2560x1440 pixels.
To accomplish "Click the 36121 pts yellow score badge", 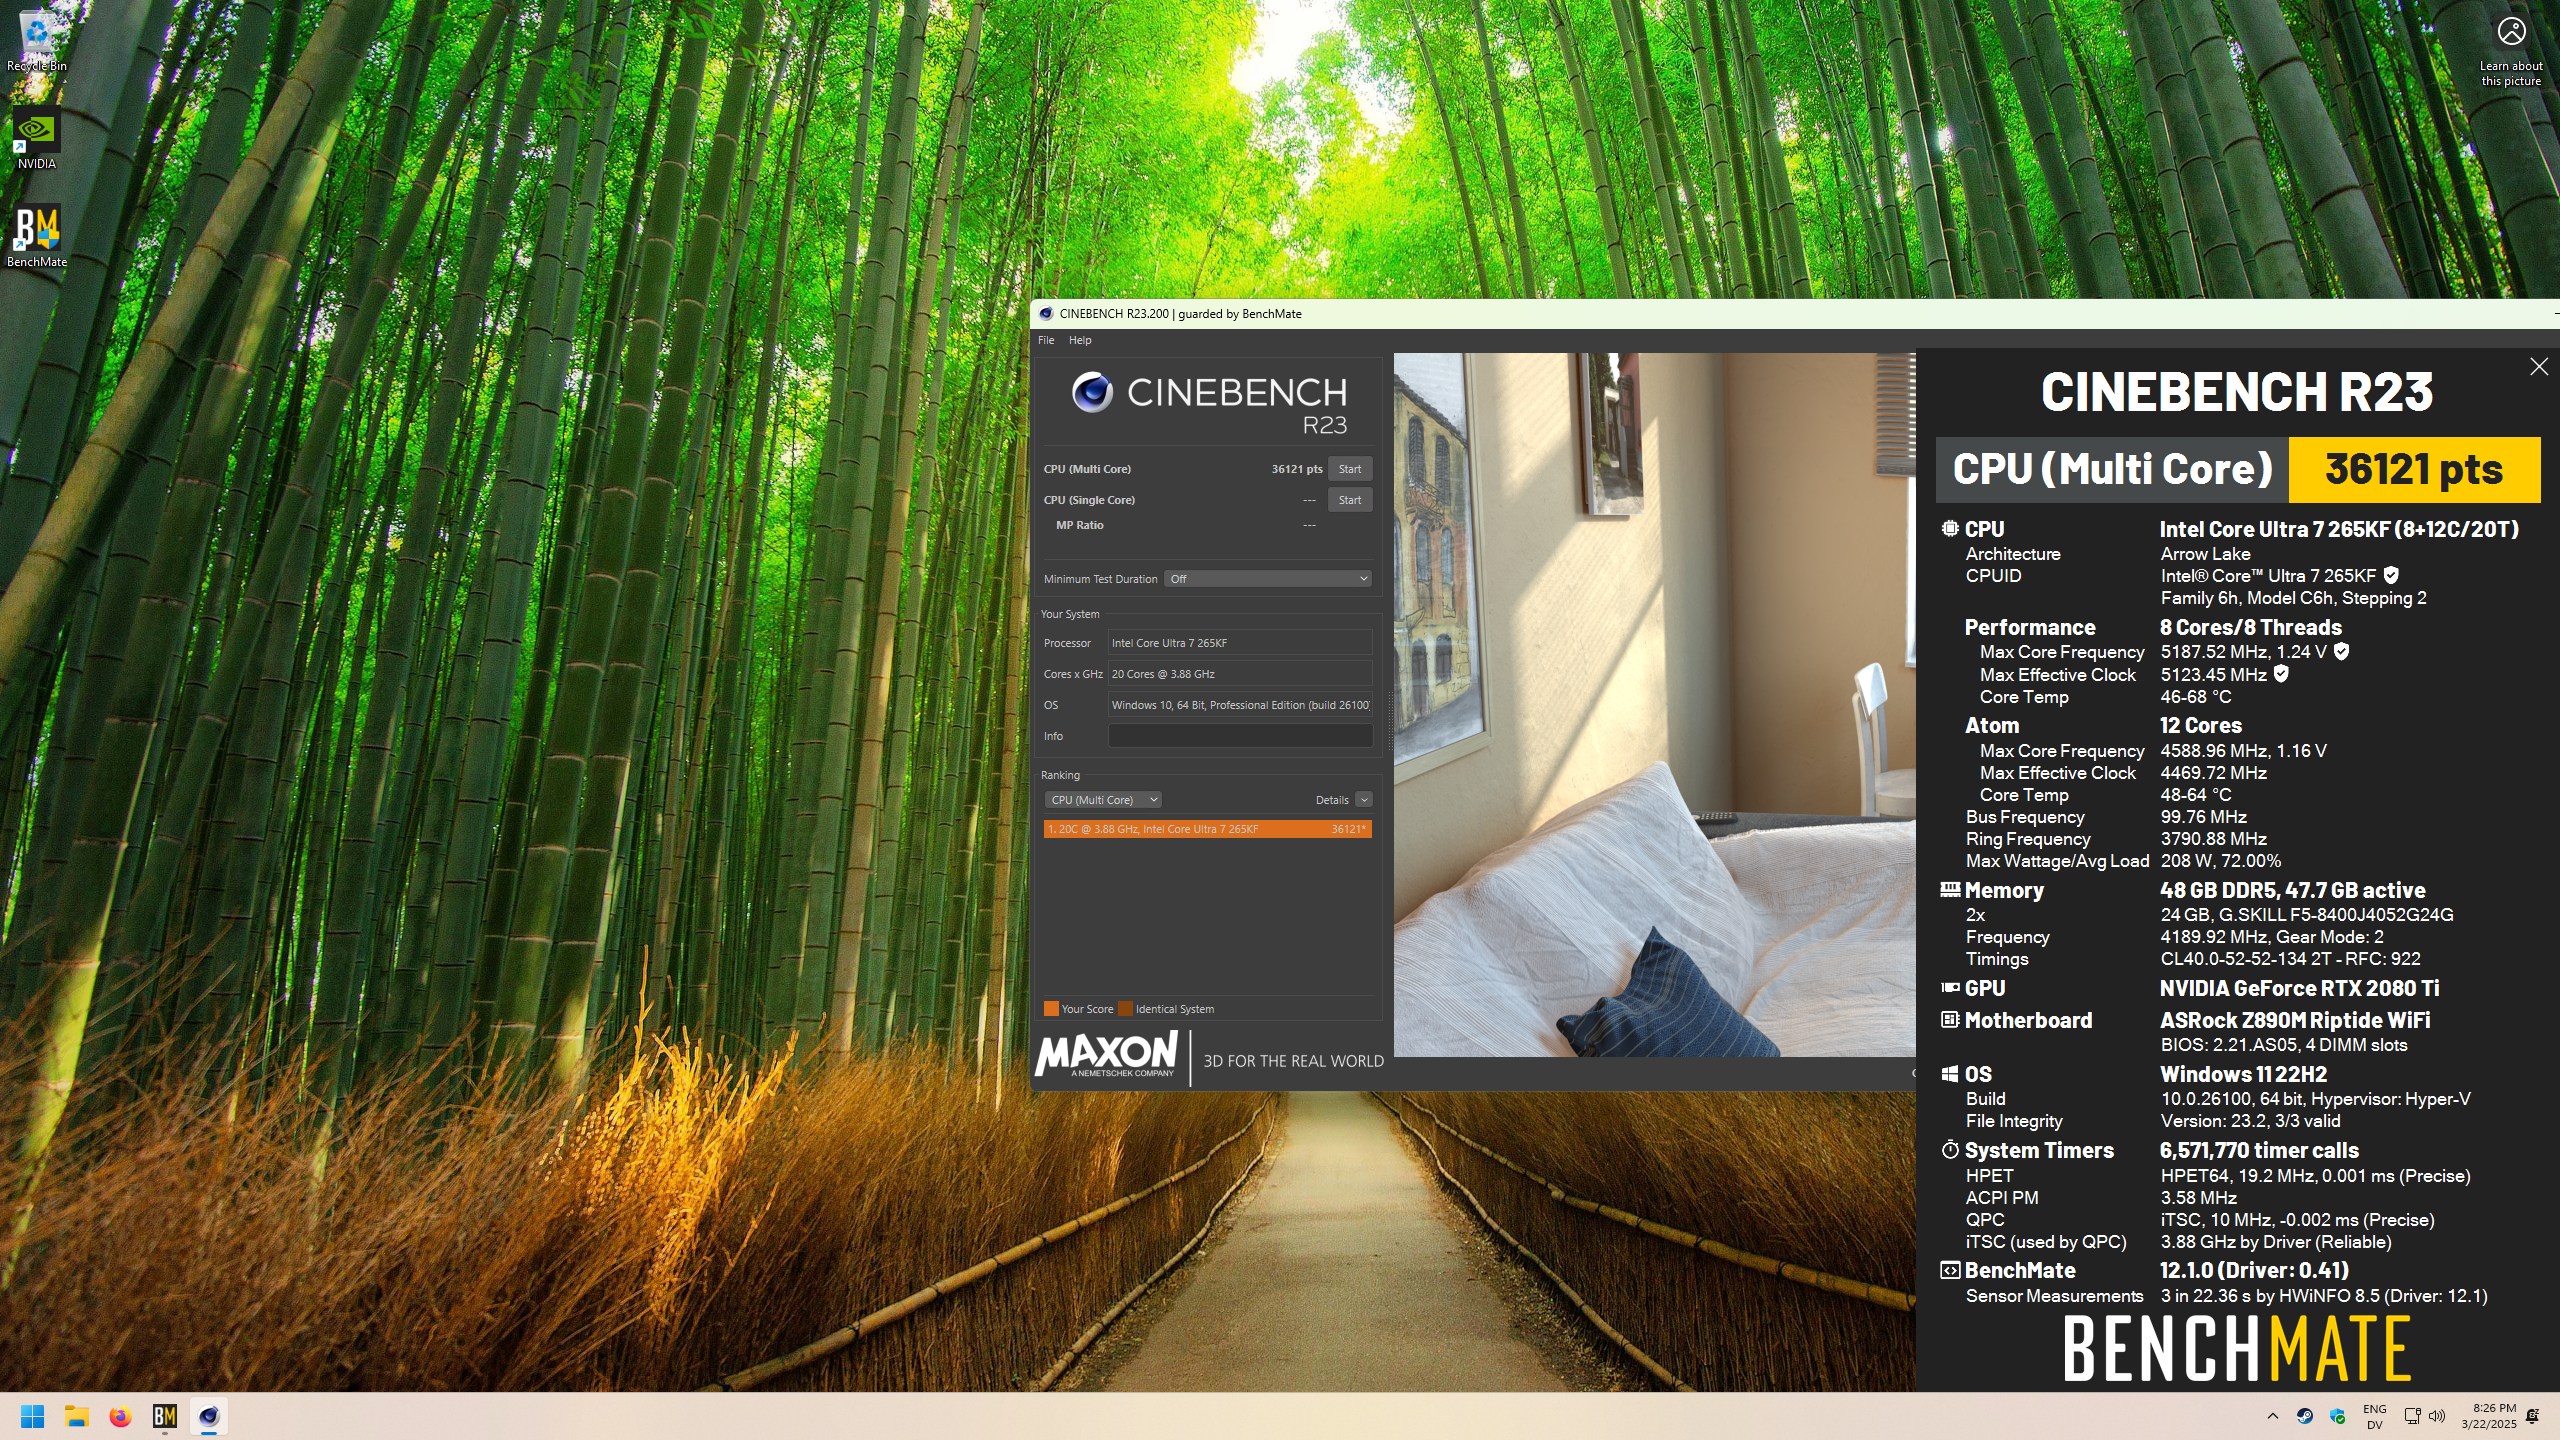I will pos(2414,470).
